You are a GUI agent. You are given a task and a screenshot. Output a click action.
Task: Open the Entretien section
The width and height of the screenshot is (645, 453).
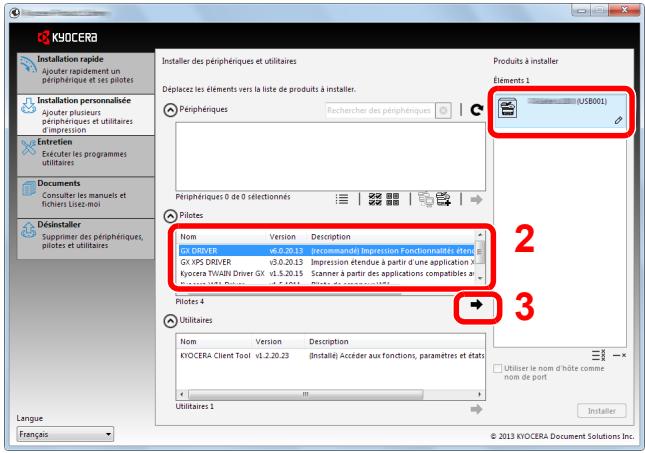[86, 156]
